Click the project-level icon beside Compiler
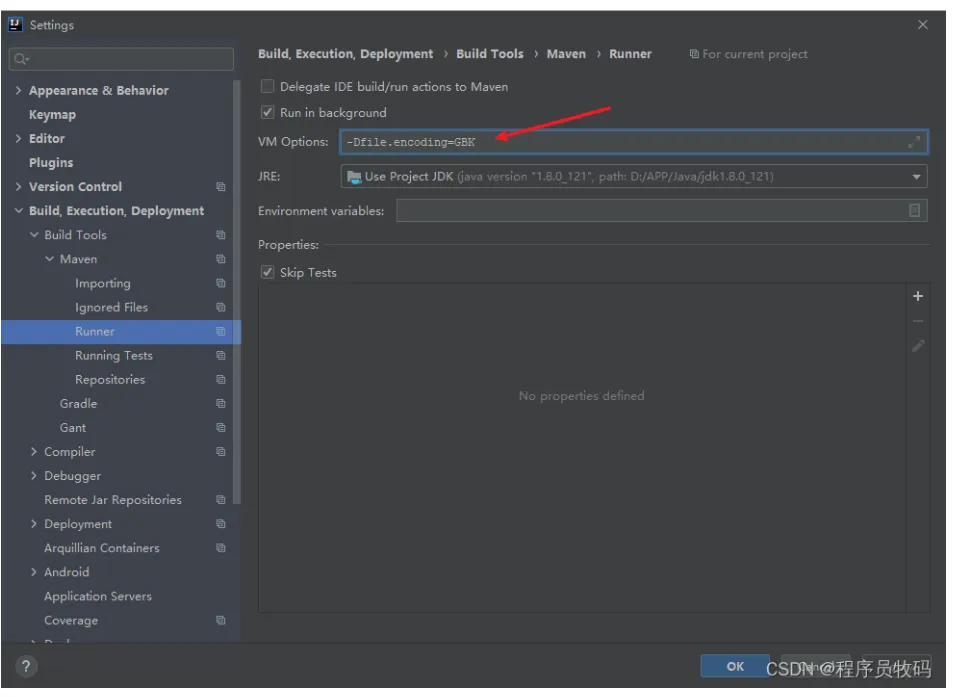Viewport: 972px width, 697px height. click(x=221, y=452)
